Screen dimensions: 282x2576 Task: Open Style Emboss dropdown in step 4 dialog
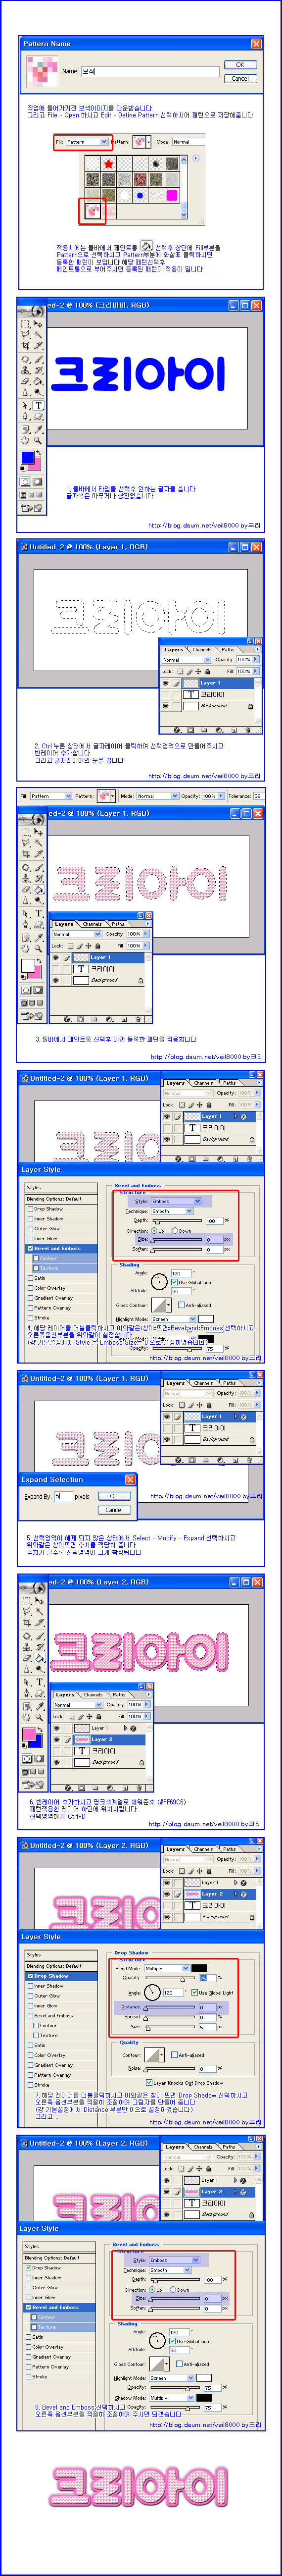(x=176, y=1201)
